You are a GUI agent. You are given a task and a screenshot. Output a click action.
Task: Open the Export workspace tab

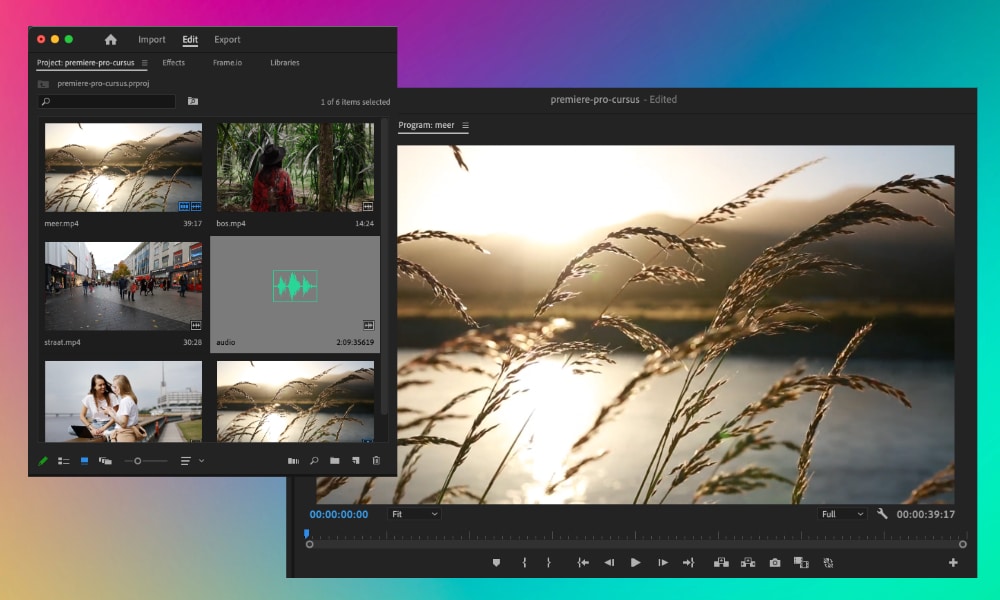pyautogui.click(x=227, y=40)
